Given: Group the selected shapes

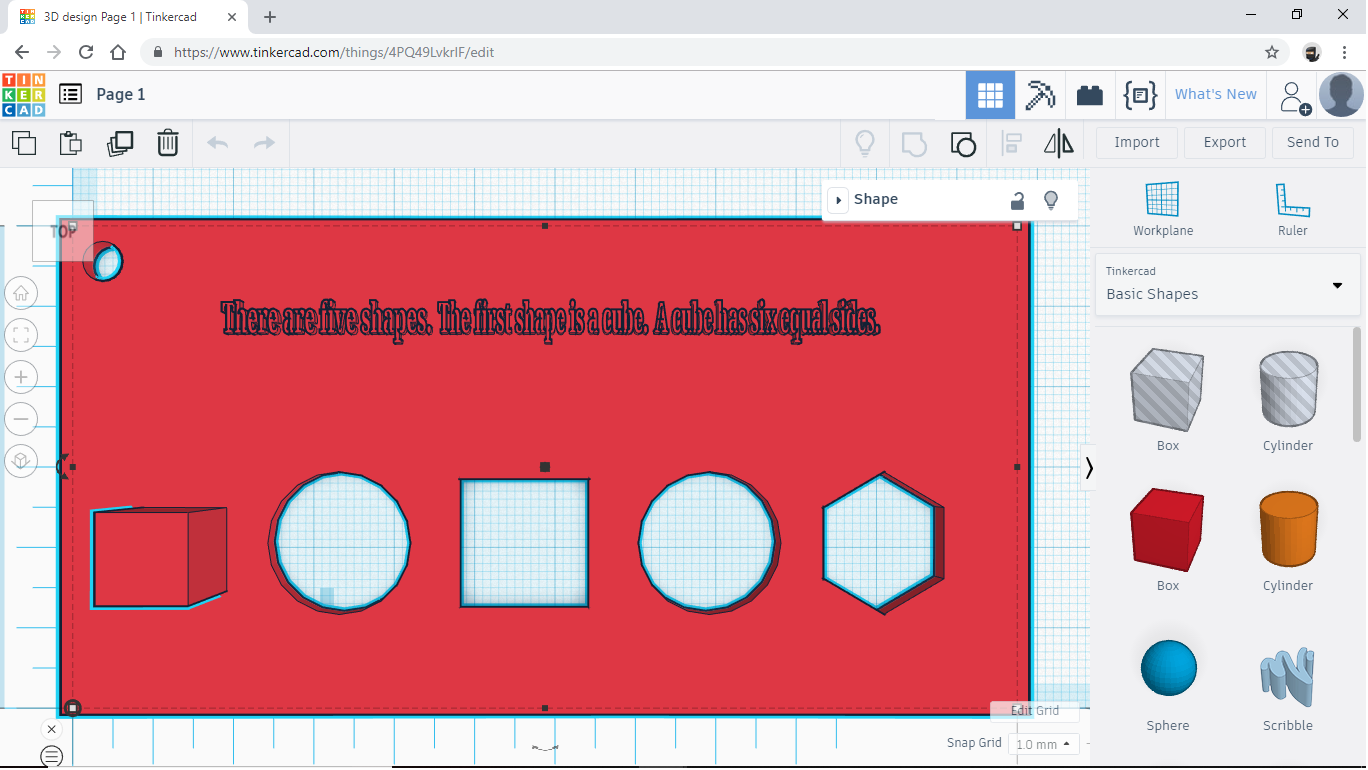Looking at the screenshot, I should [x=913, y=143].
